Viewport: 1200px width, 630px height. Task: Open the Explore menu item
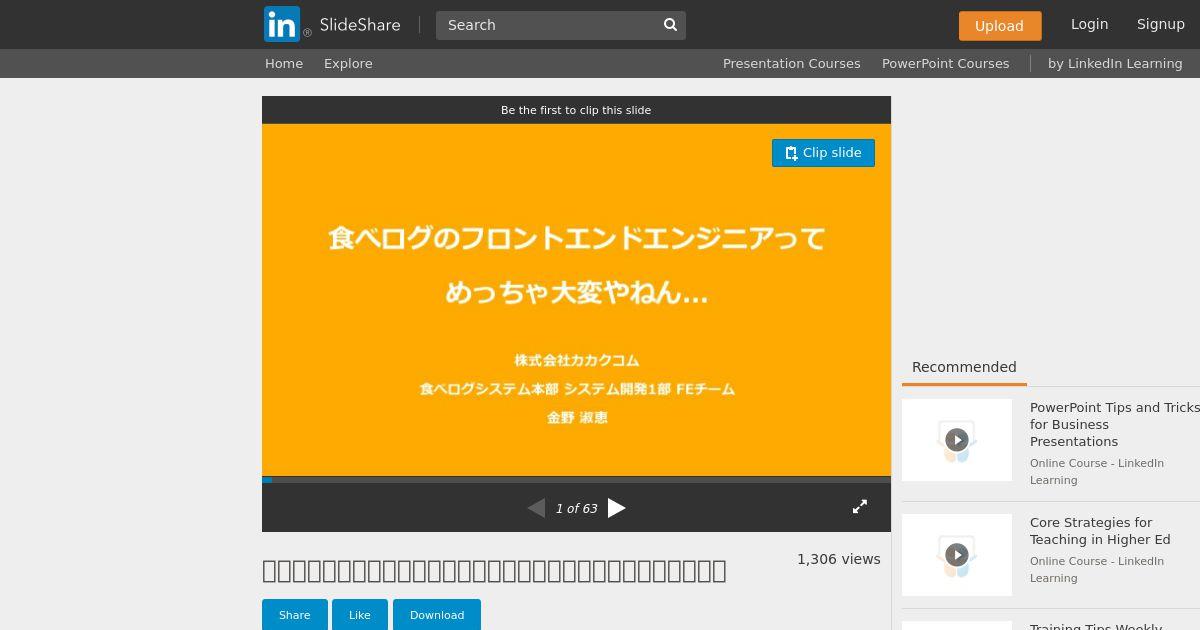point(348,63)
